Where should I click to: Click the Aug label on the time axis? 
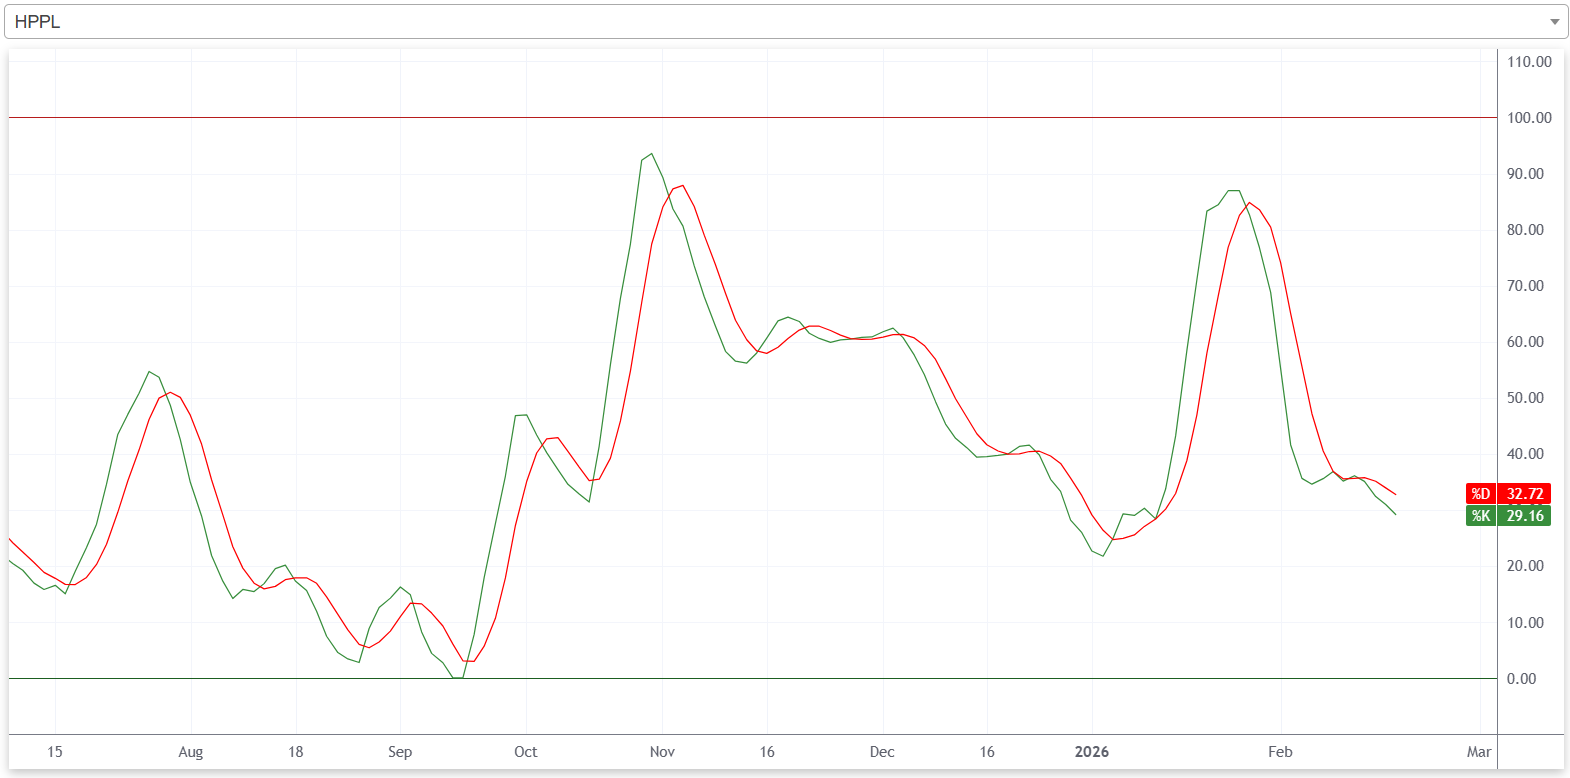(190, 752)
